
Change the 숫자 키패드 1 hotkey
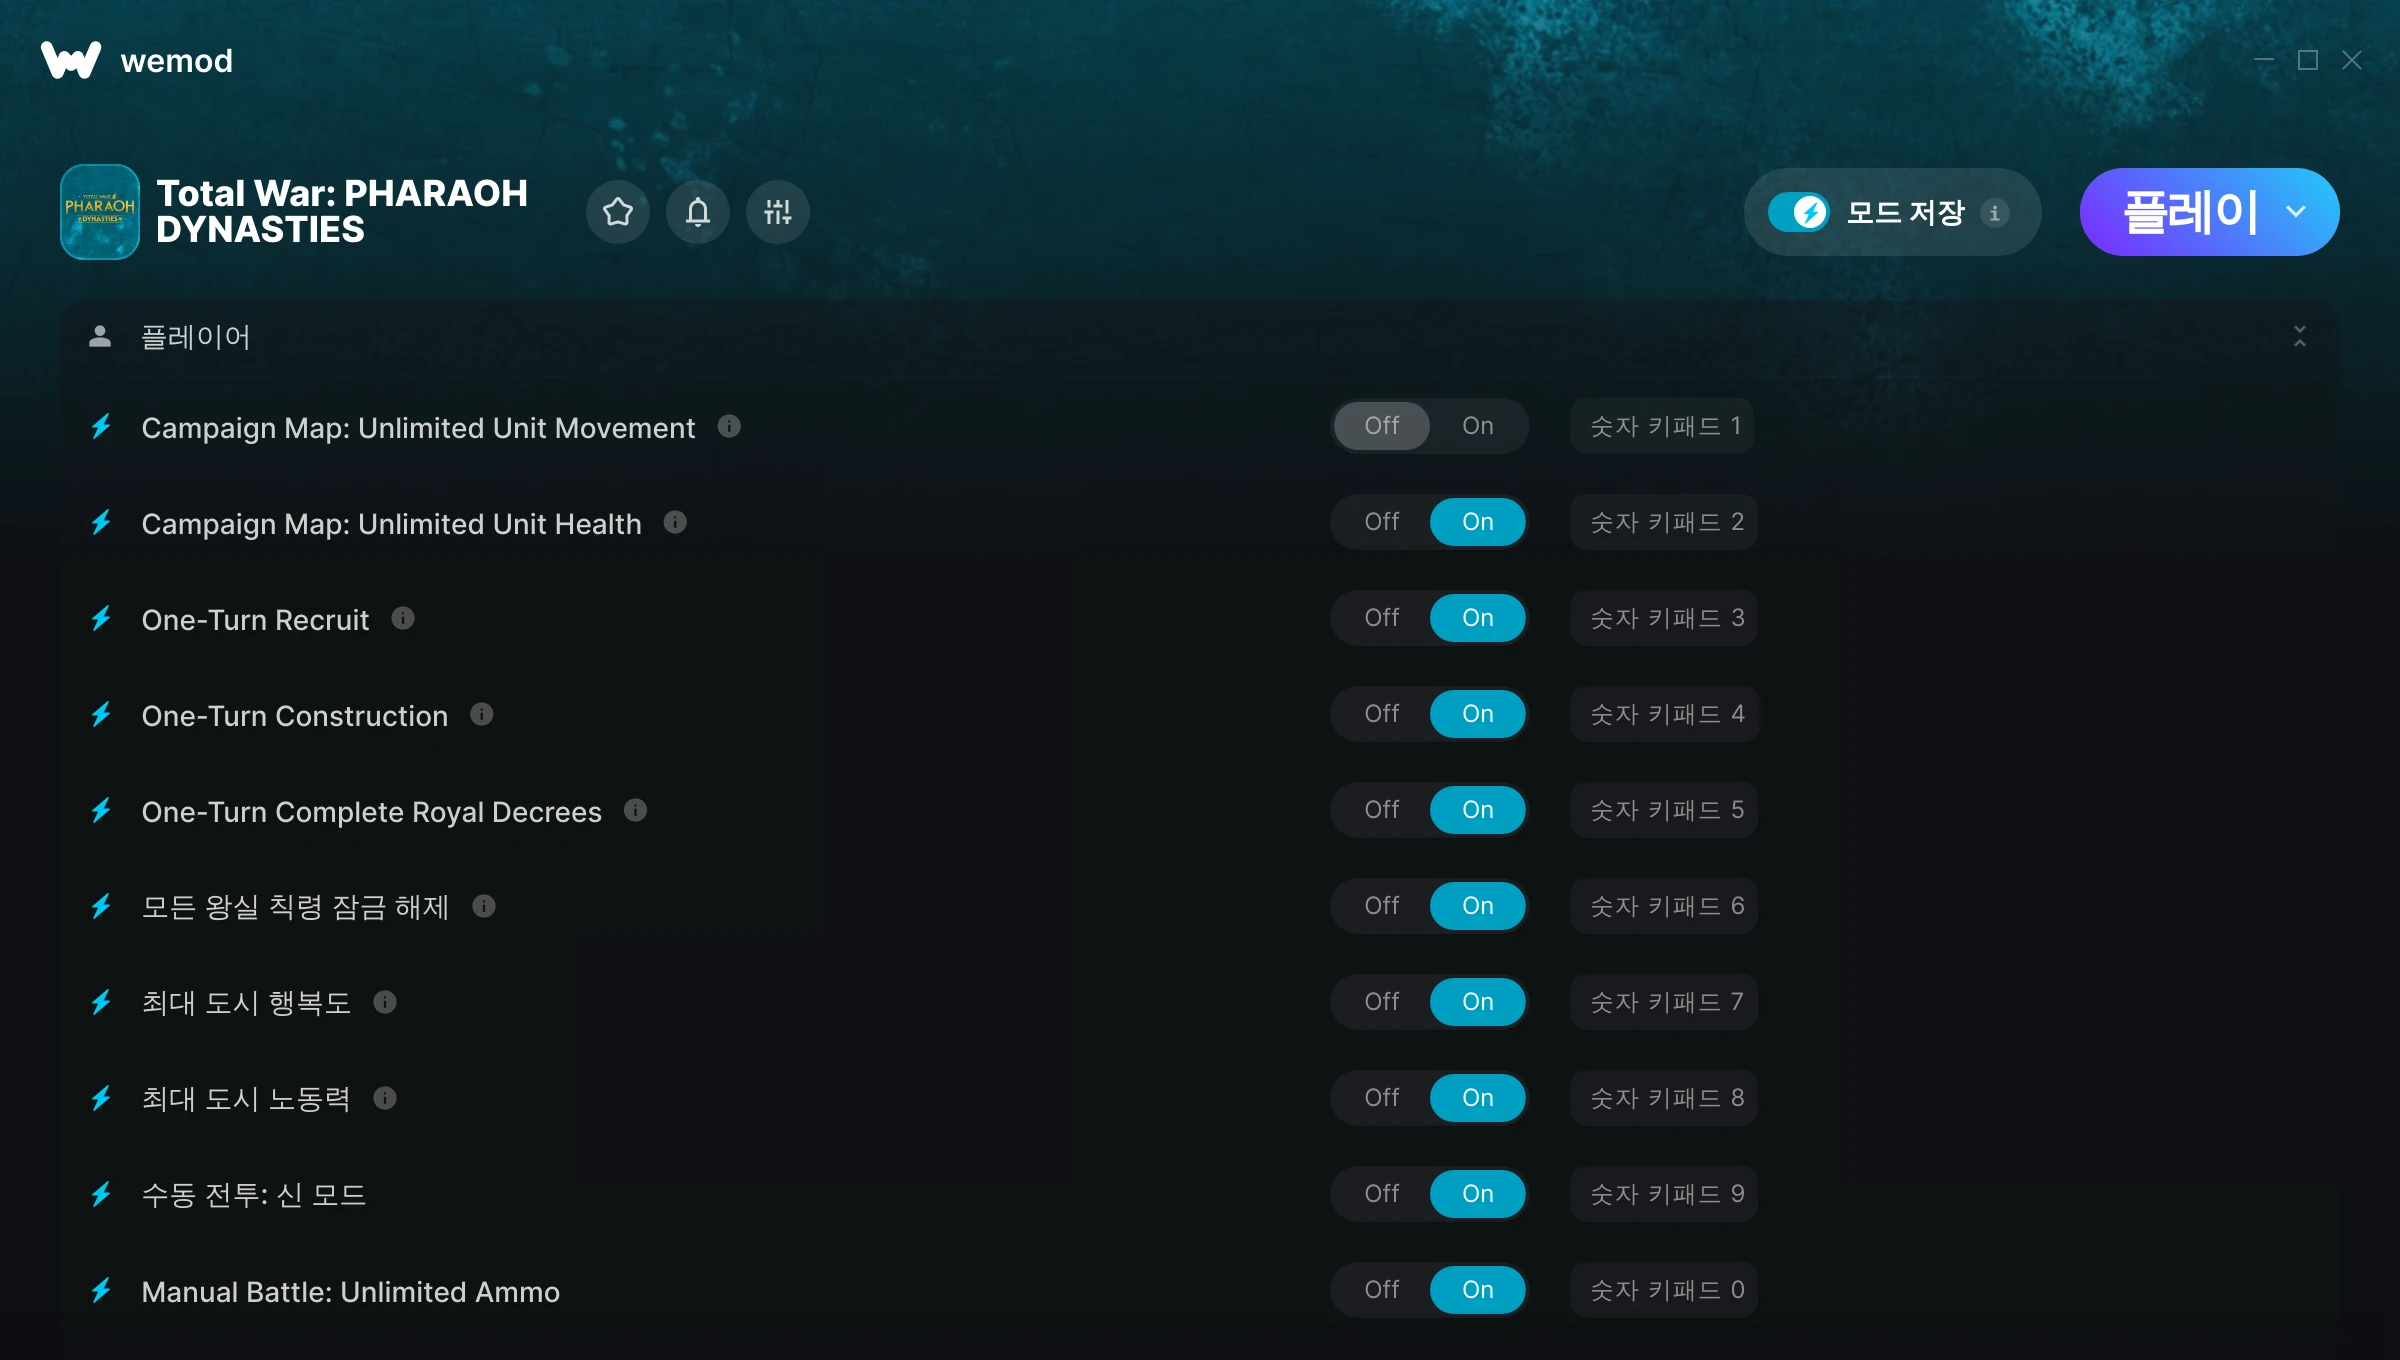coord(1662,426)
